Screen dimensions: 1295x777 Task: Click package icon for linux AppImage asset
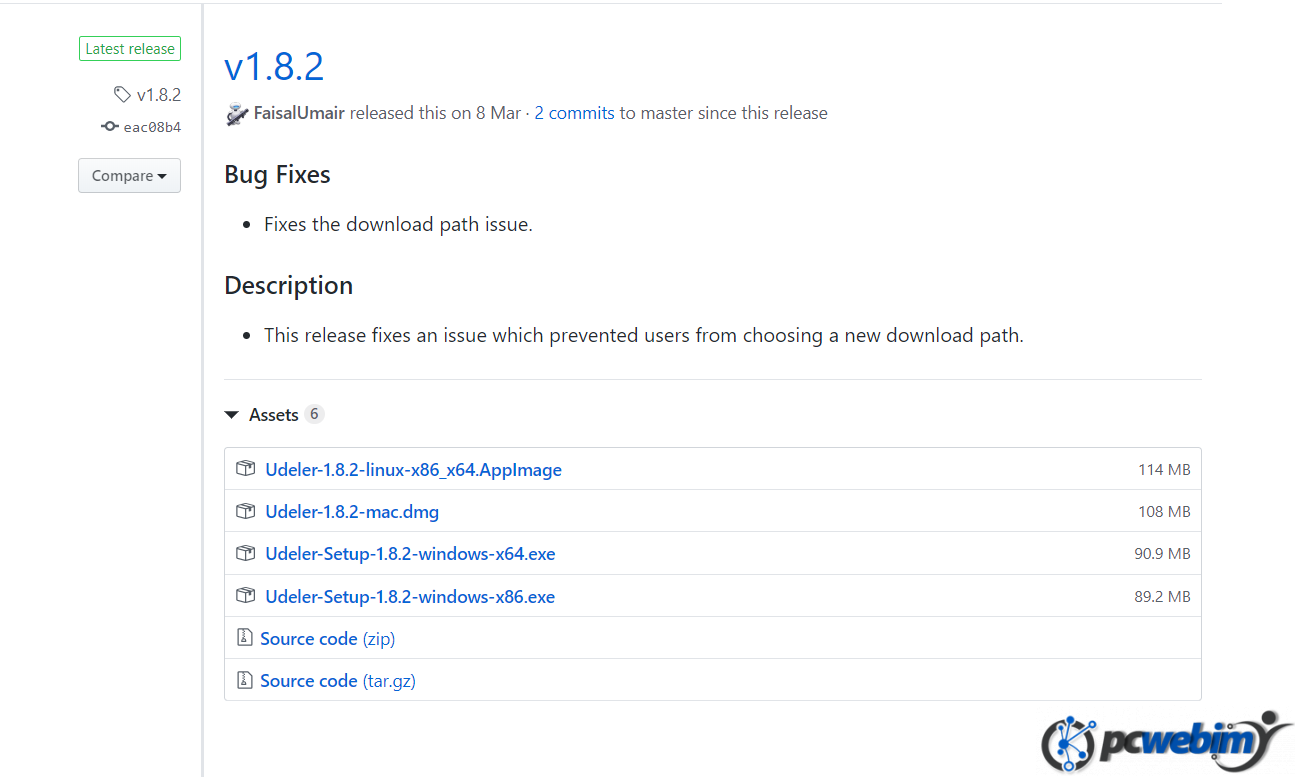point(245,469)
